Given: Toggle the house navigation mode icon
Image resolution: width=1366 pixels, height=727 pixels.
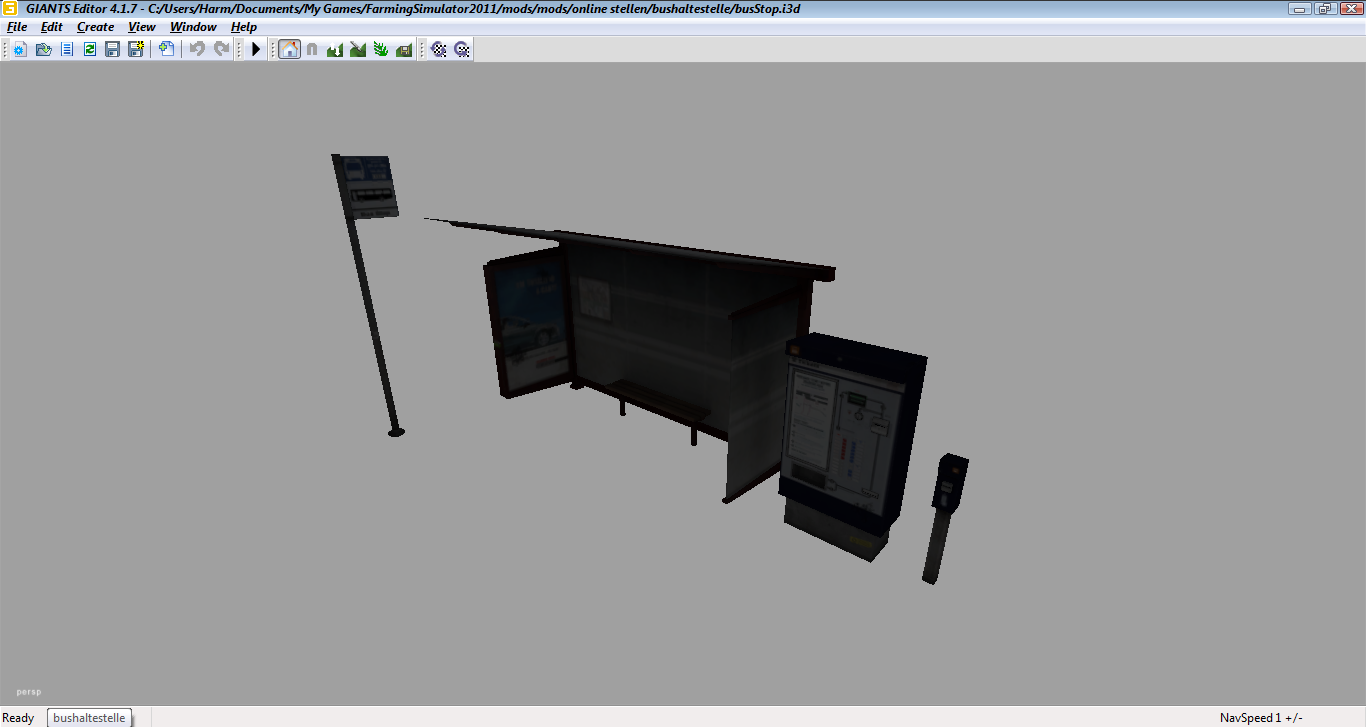Looking at the screenshot, I should (289, 49).
